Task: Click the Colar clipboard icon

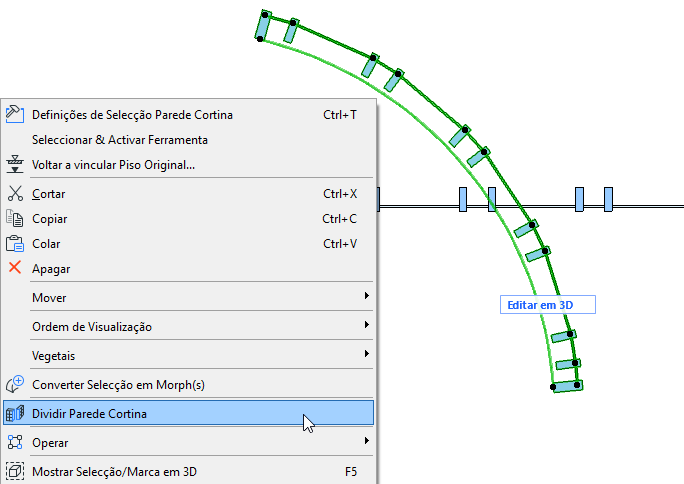Action: point(15,243)
